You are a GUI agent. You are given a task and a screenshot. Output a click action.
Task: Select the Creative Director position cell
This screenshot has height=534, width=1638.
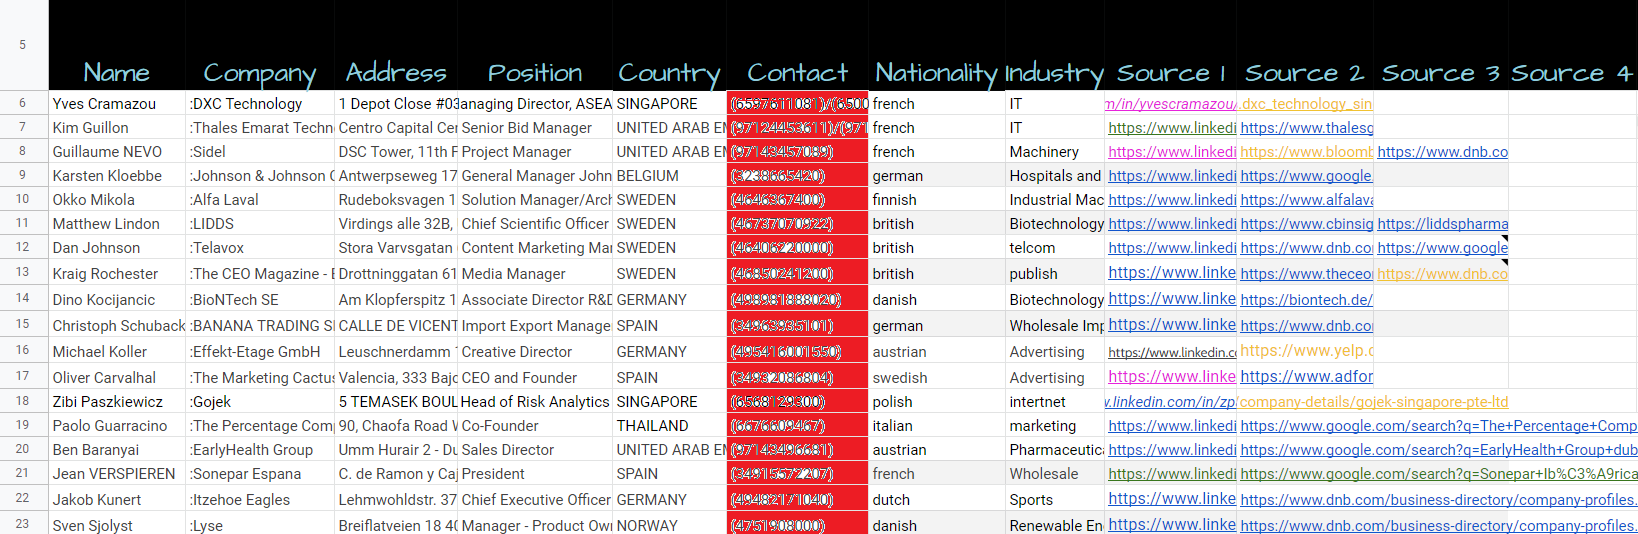[535, 351]
